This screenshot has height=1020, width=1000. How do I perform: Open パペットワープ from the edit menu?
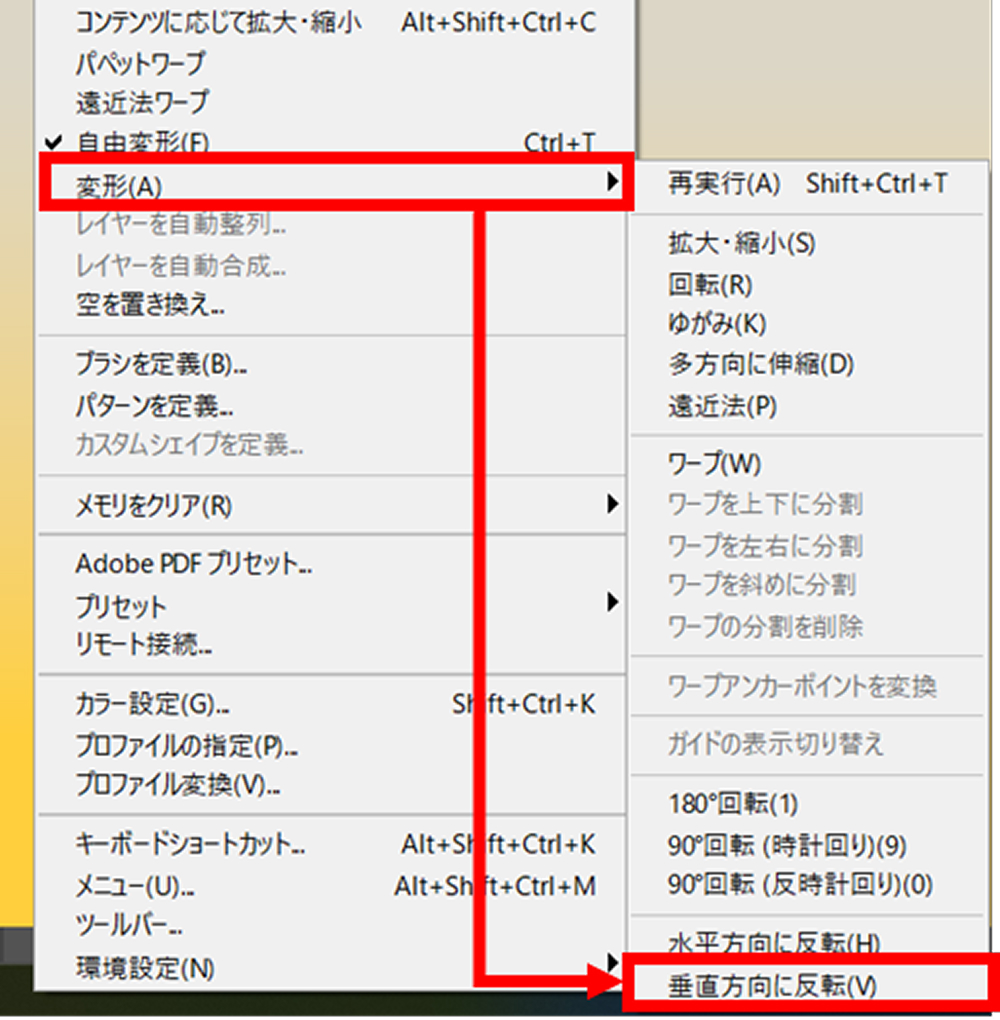click(x=140, y=63)
